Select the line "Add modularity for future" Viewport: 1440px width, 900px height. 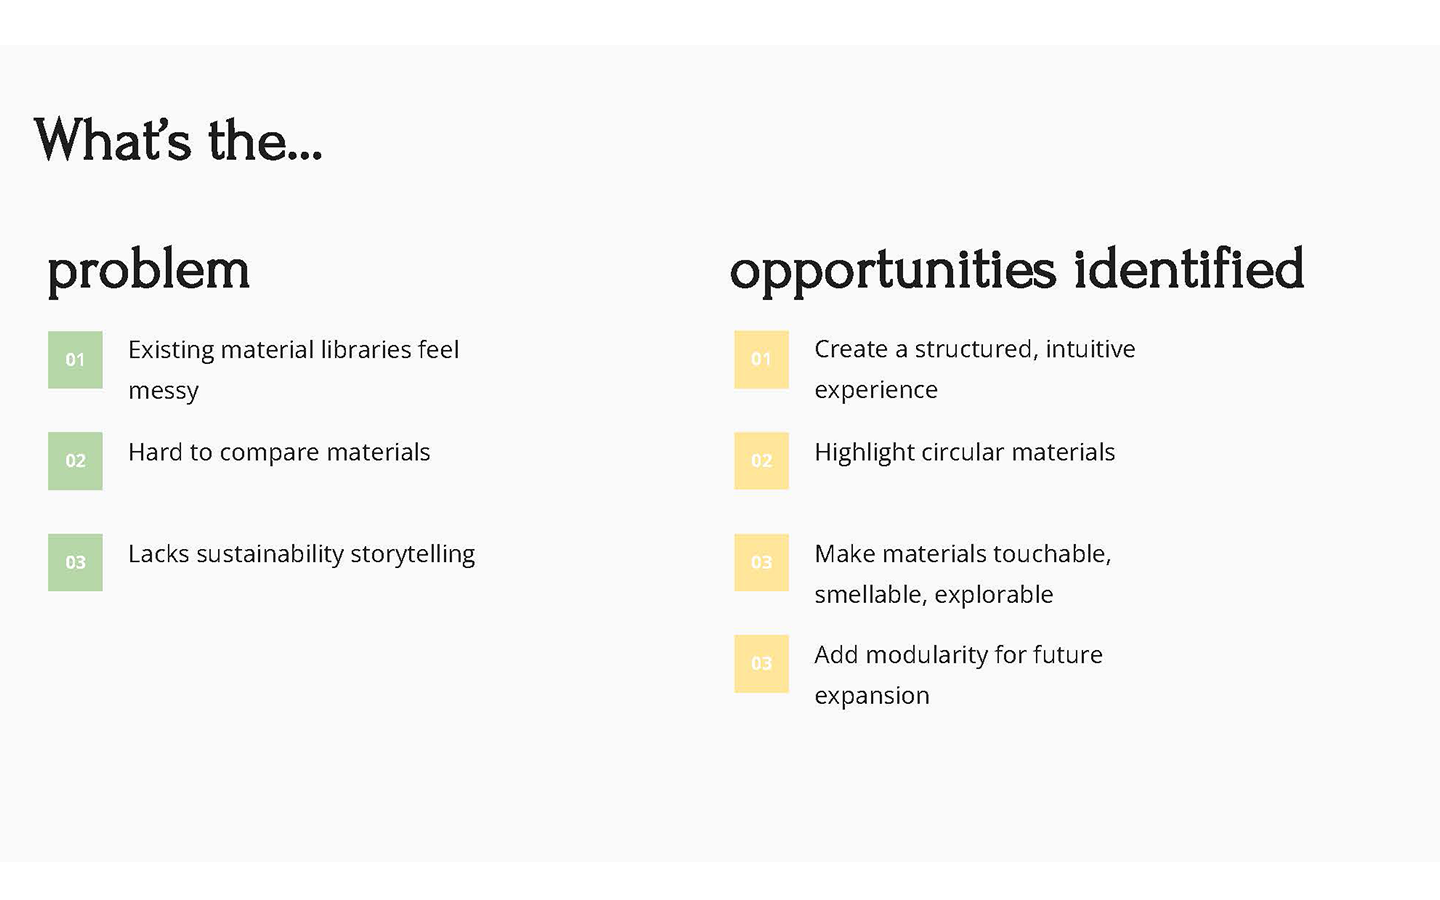(958, 655)
